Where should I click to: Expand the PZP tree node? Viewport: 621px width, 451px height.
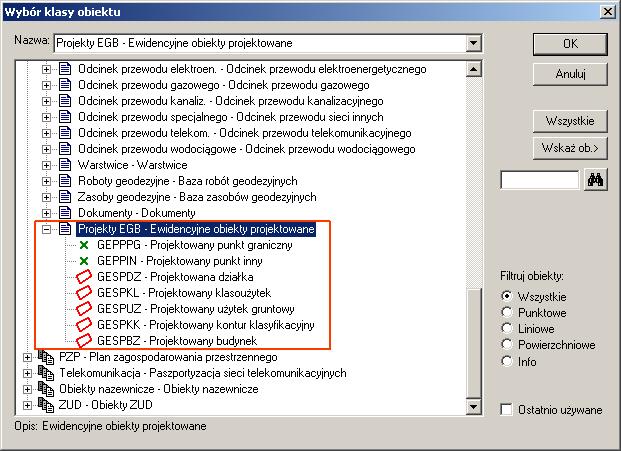click(x=27, y=357)
